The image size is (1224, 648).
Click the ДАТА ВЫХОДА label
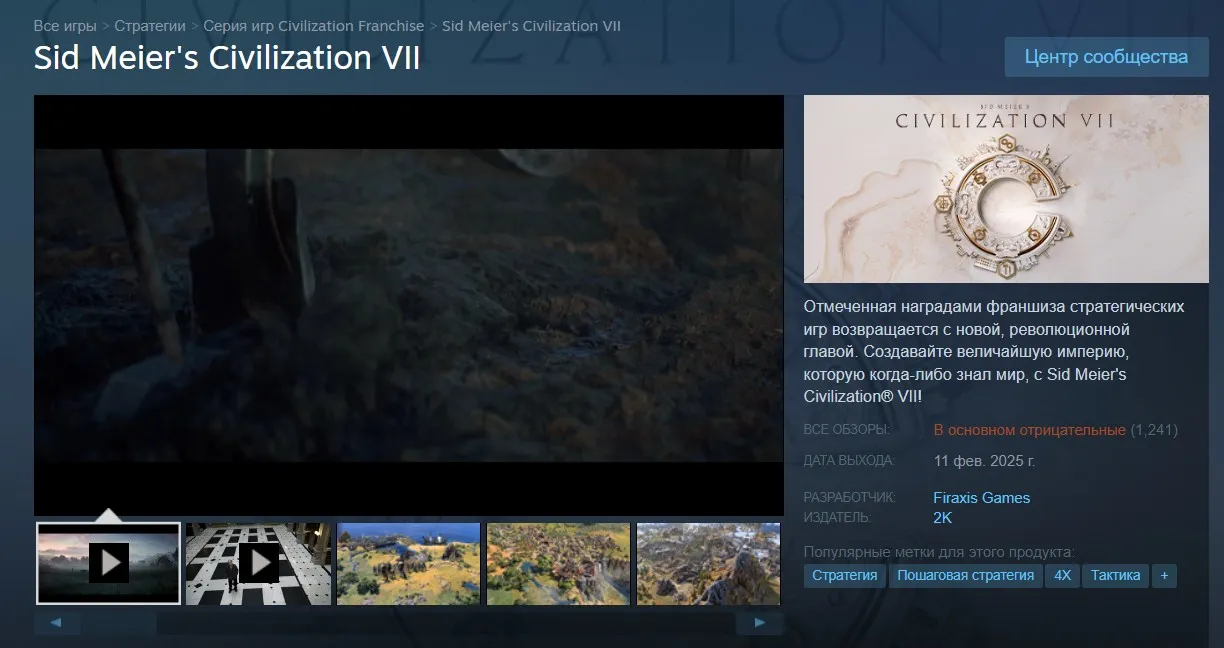click(849, 460)
